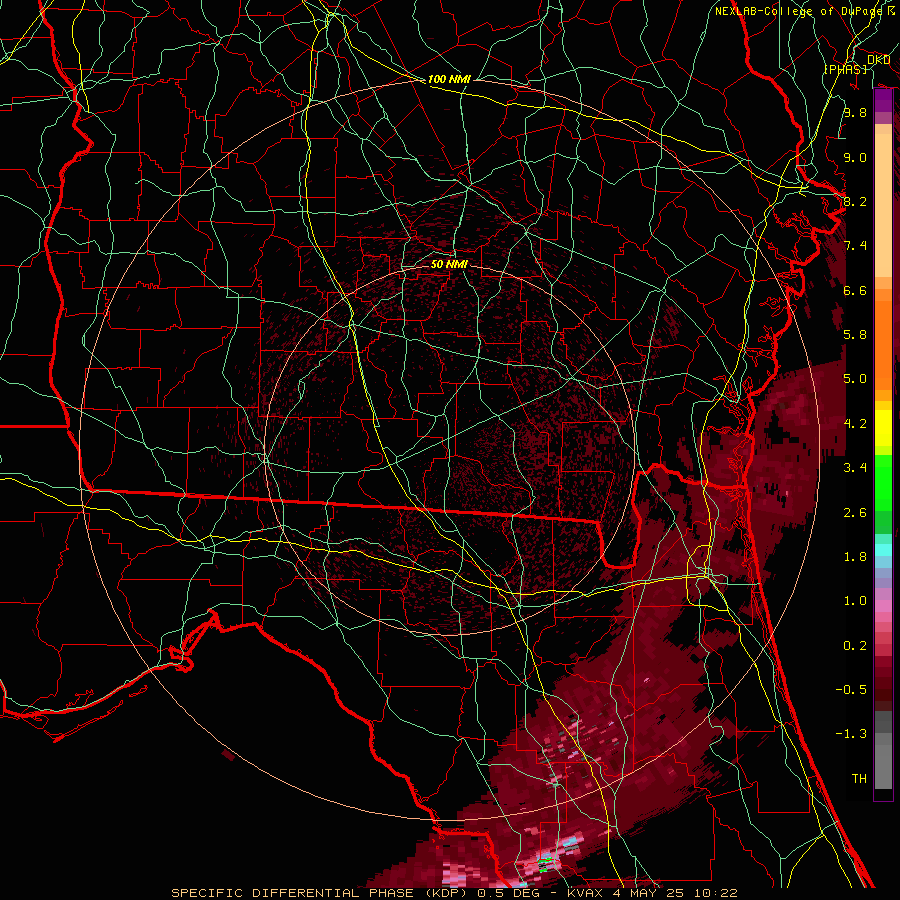The height and width of the screenshot is (900, 900).
Task: Click the 6.6 scale value
Action: coord(855,290)
